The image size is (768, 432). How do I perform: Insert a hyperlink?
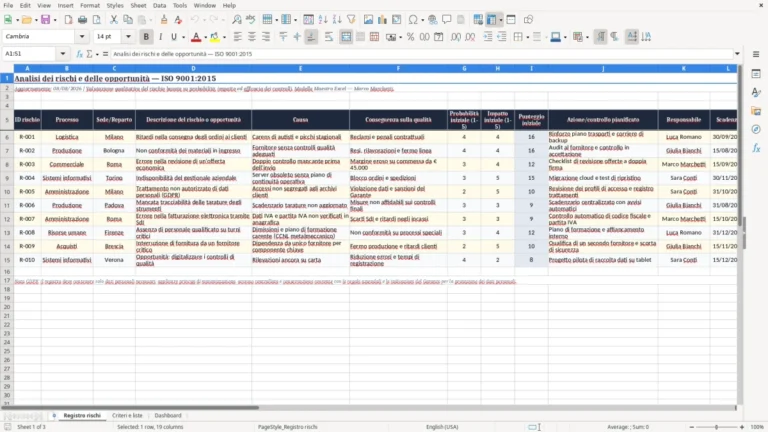(432, 20)
